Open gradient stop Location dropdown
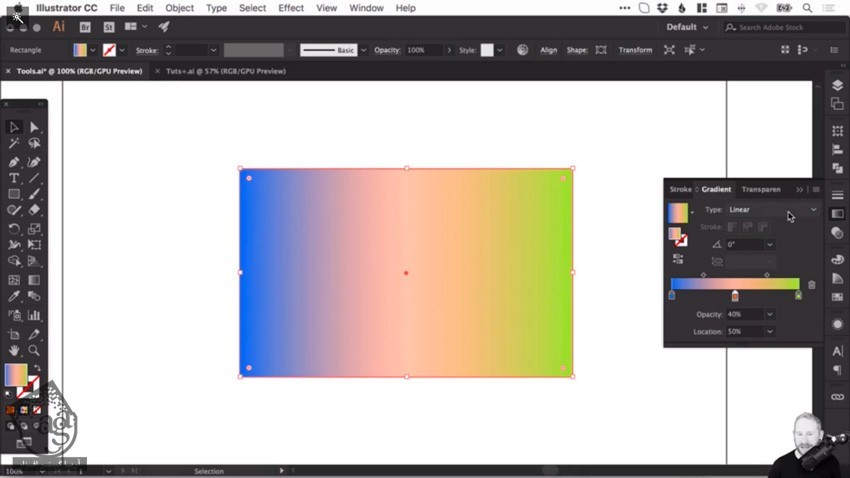This screenshot has height=478, width=850. click(x=770, y=332)
